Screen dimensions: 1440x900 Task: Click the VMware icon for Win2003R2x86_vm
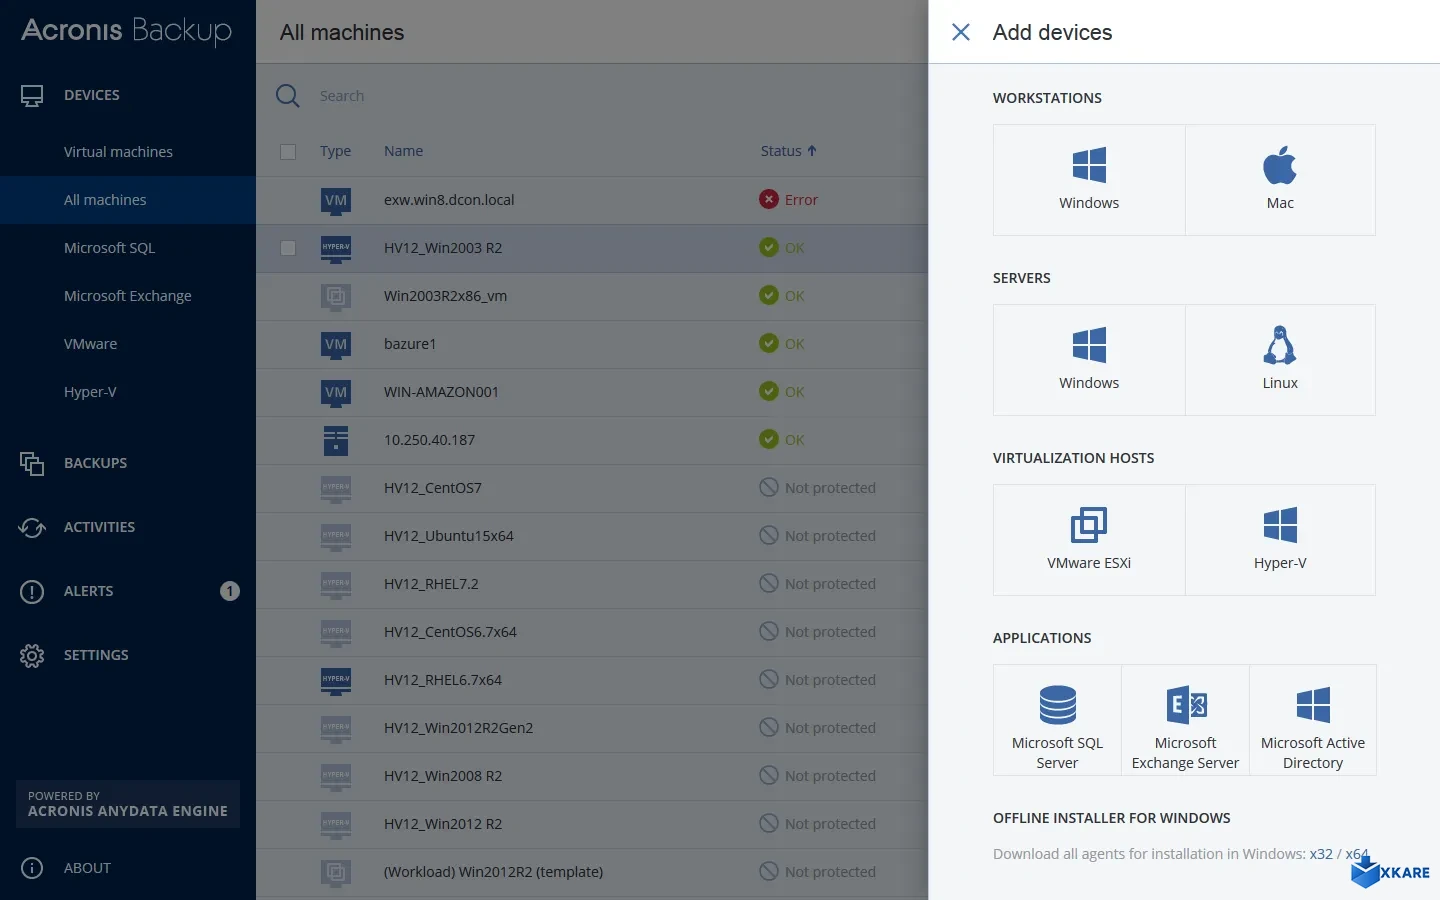pos(336,296)
